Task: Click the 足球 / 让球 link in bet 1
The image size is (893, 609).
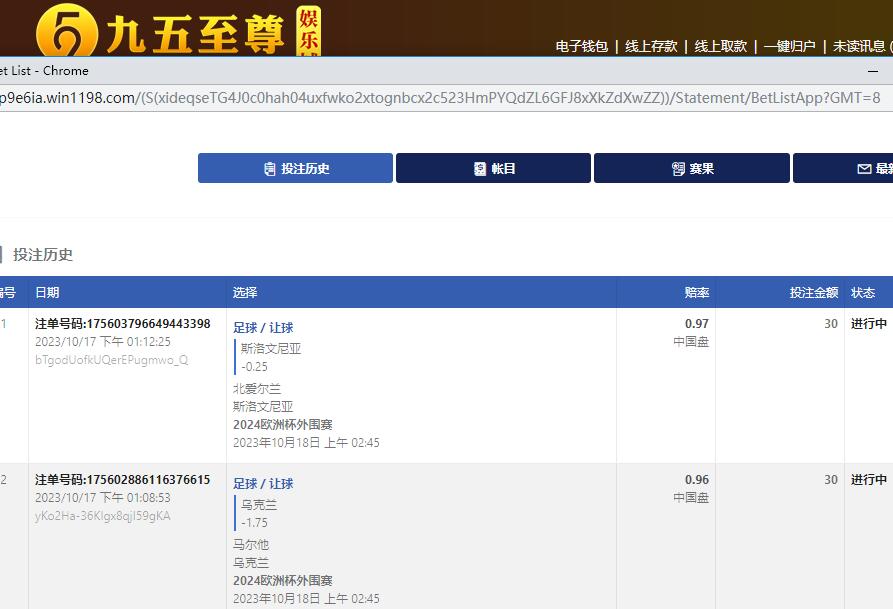Action: pyautogui.click(x=263, y=327)
